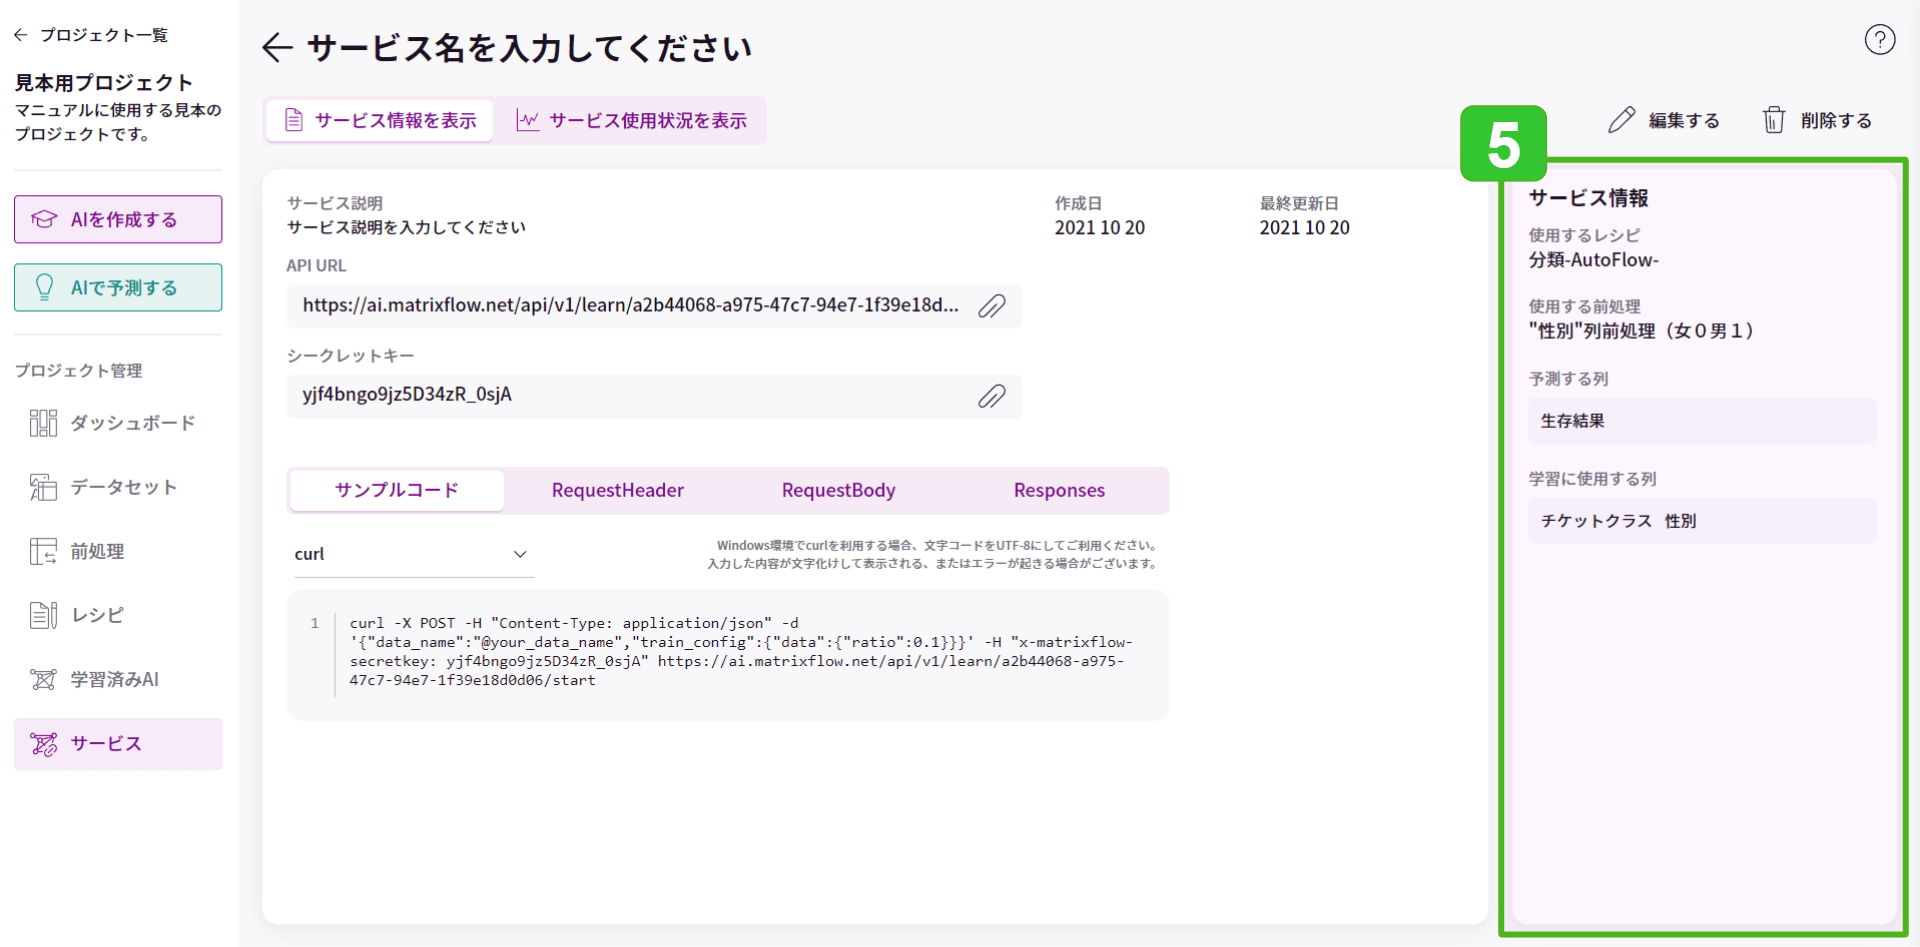Click the サービス情報 panel heading

pos(1588,198)
